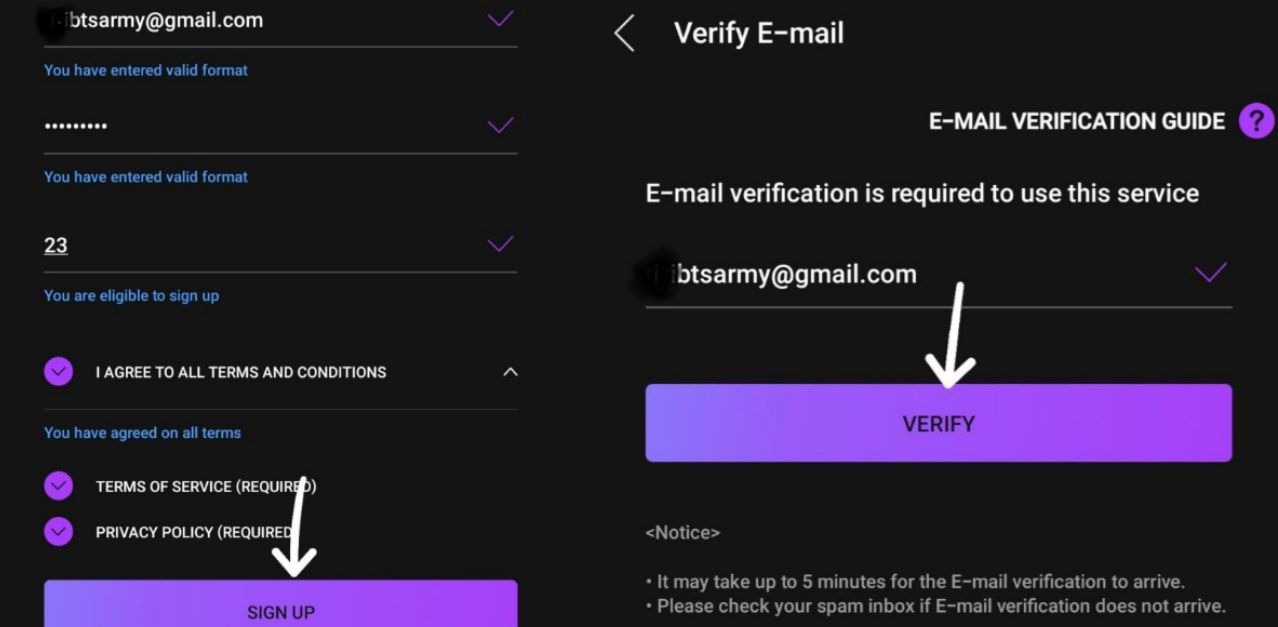Uncheck Privacy Policy required checkbox
This screenshot has width=1278, height=627.
click(x=59, y=532)
